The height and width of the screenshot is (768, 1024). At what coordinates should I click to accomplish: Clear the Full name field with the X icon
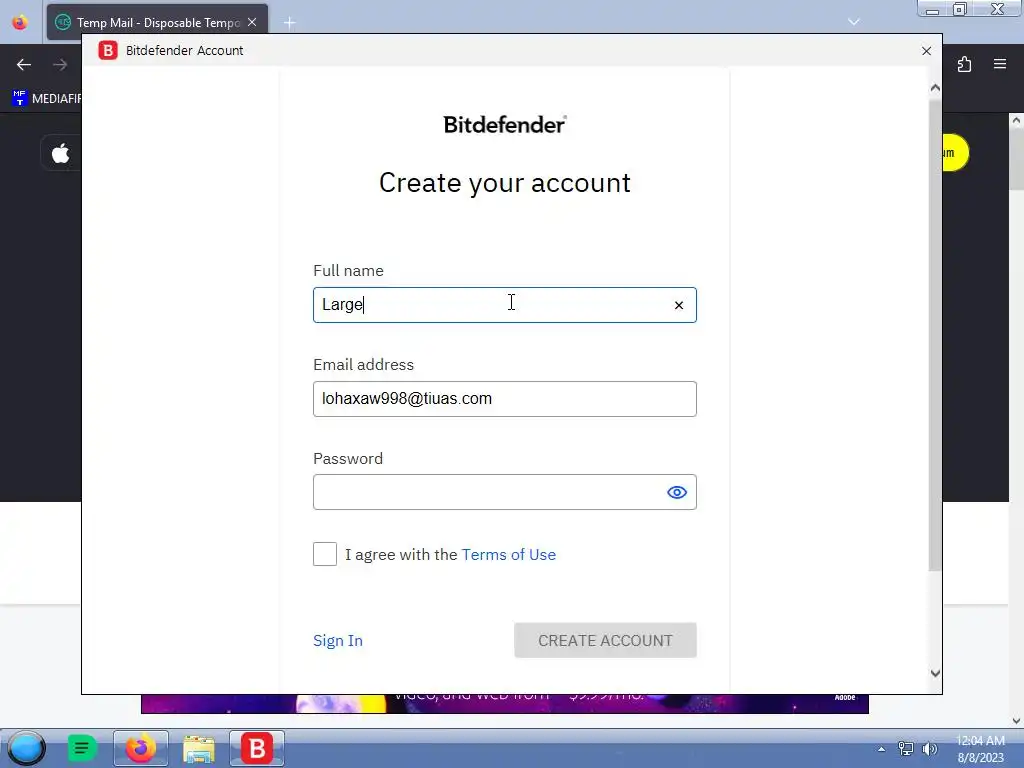click(679, 305)
